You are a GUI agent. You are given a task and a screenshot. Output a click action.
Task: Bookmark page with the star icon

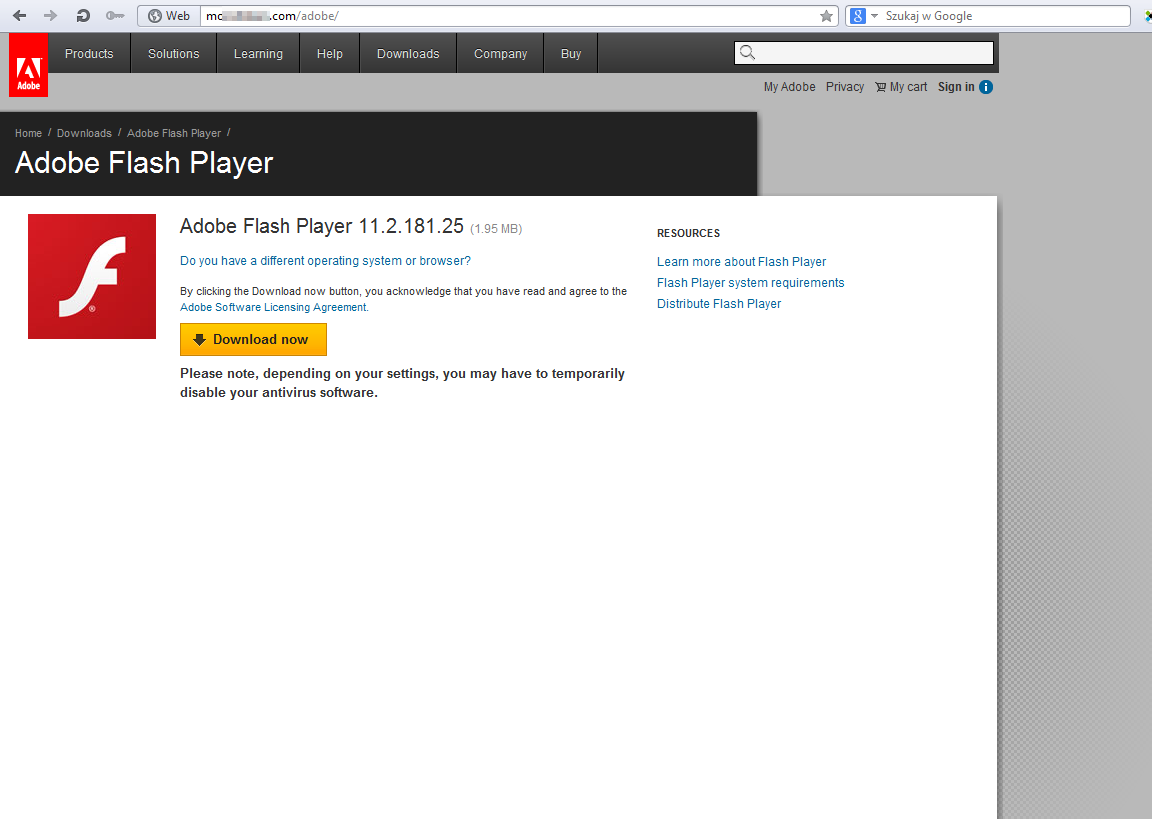tap(827, 16)
